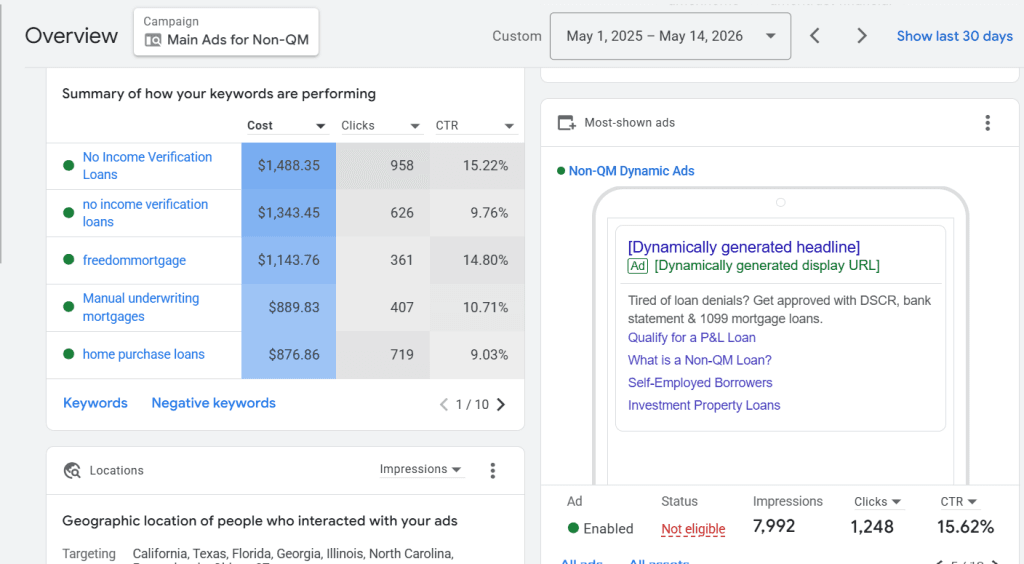
Task: Click Qualify for a P&L Loan sitelink
Action: click(692, 337)
